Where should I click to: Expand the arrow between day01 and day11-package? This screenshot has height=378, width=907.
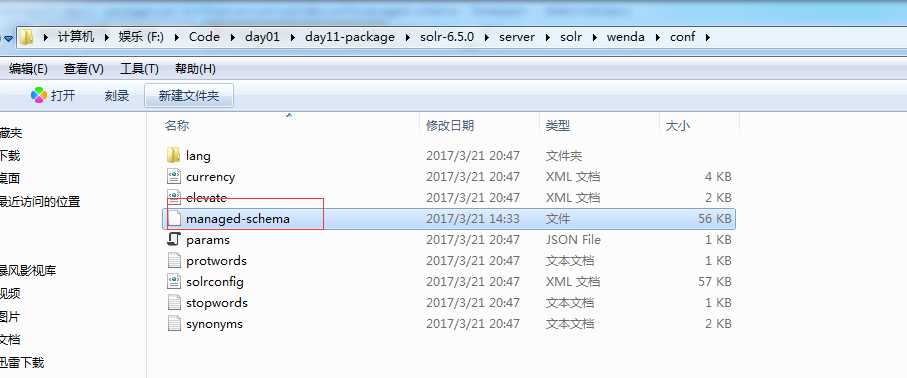pyautogui.click(x=292, y=38)
